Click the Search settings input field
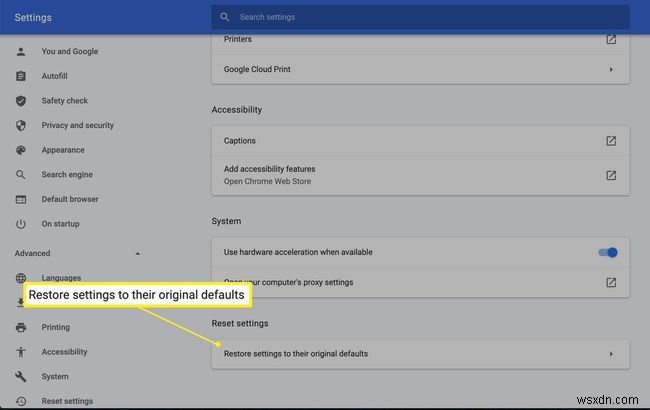Viewport: 650px width, 410px height. [x=420, y=17]
